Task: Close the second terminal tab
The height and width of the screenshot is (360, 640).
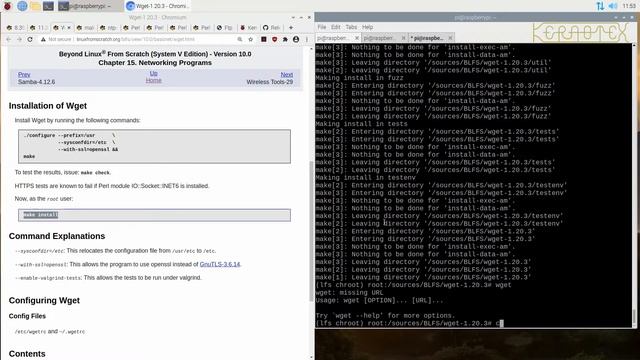Action: [x=403, y=38]
